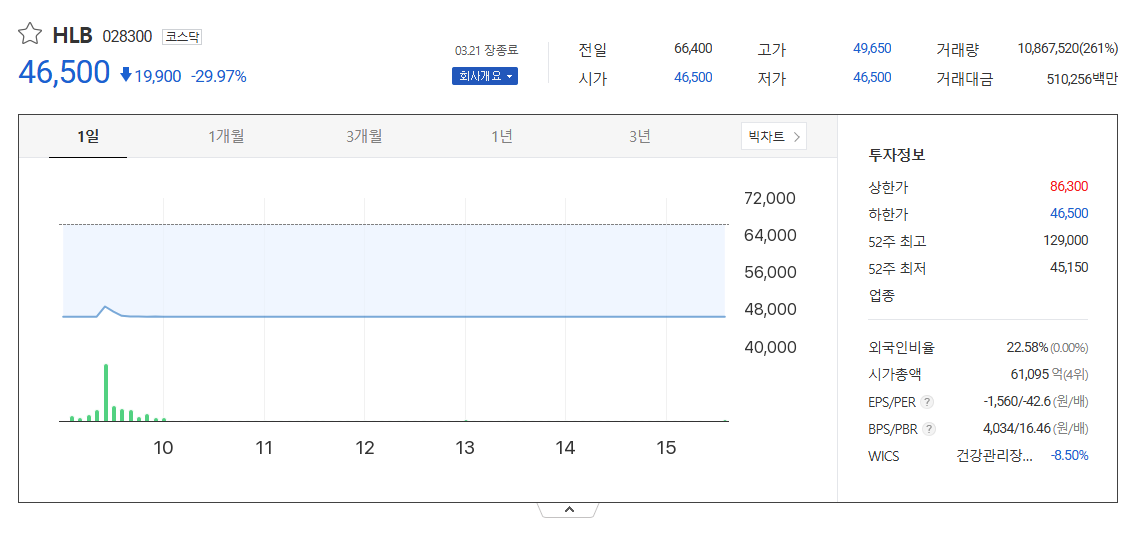The image size is (1141, 533).
Task: Click the 외국인비율 value 22.58%
Action: tap(1027, 347)
